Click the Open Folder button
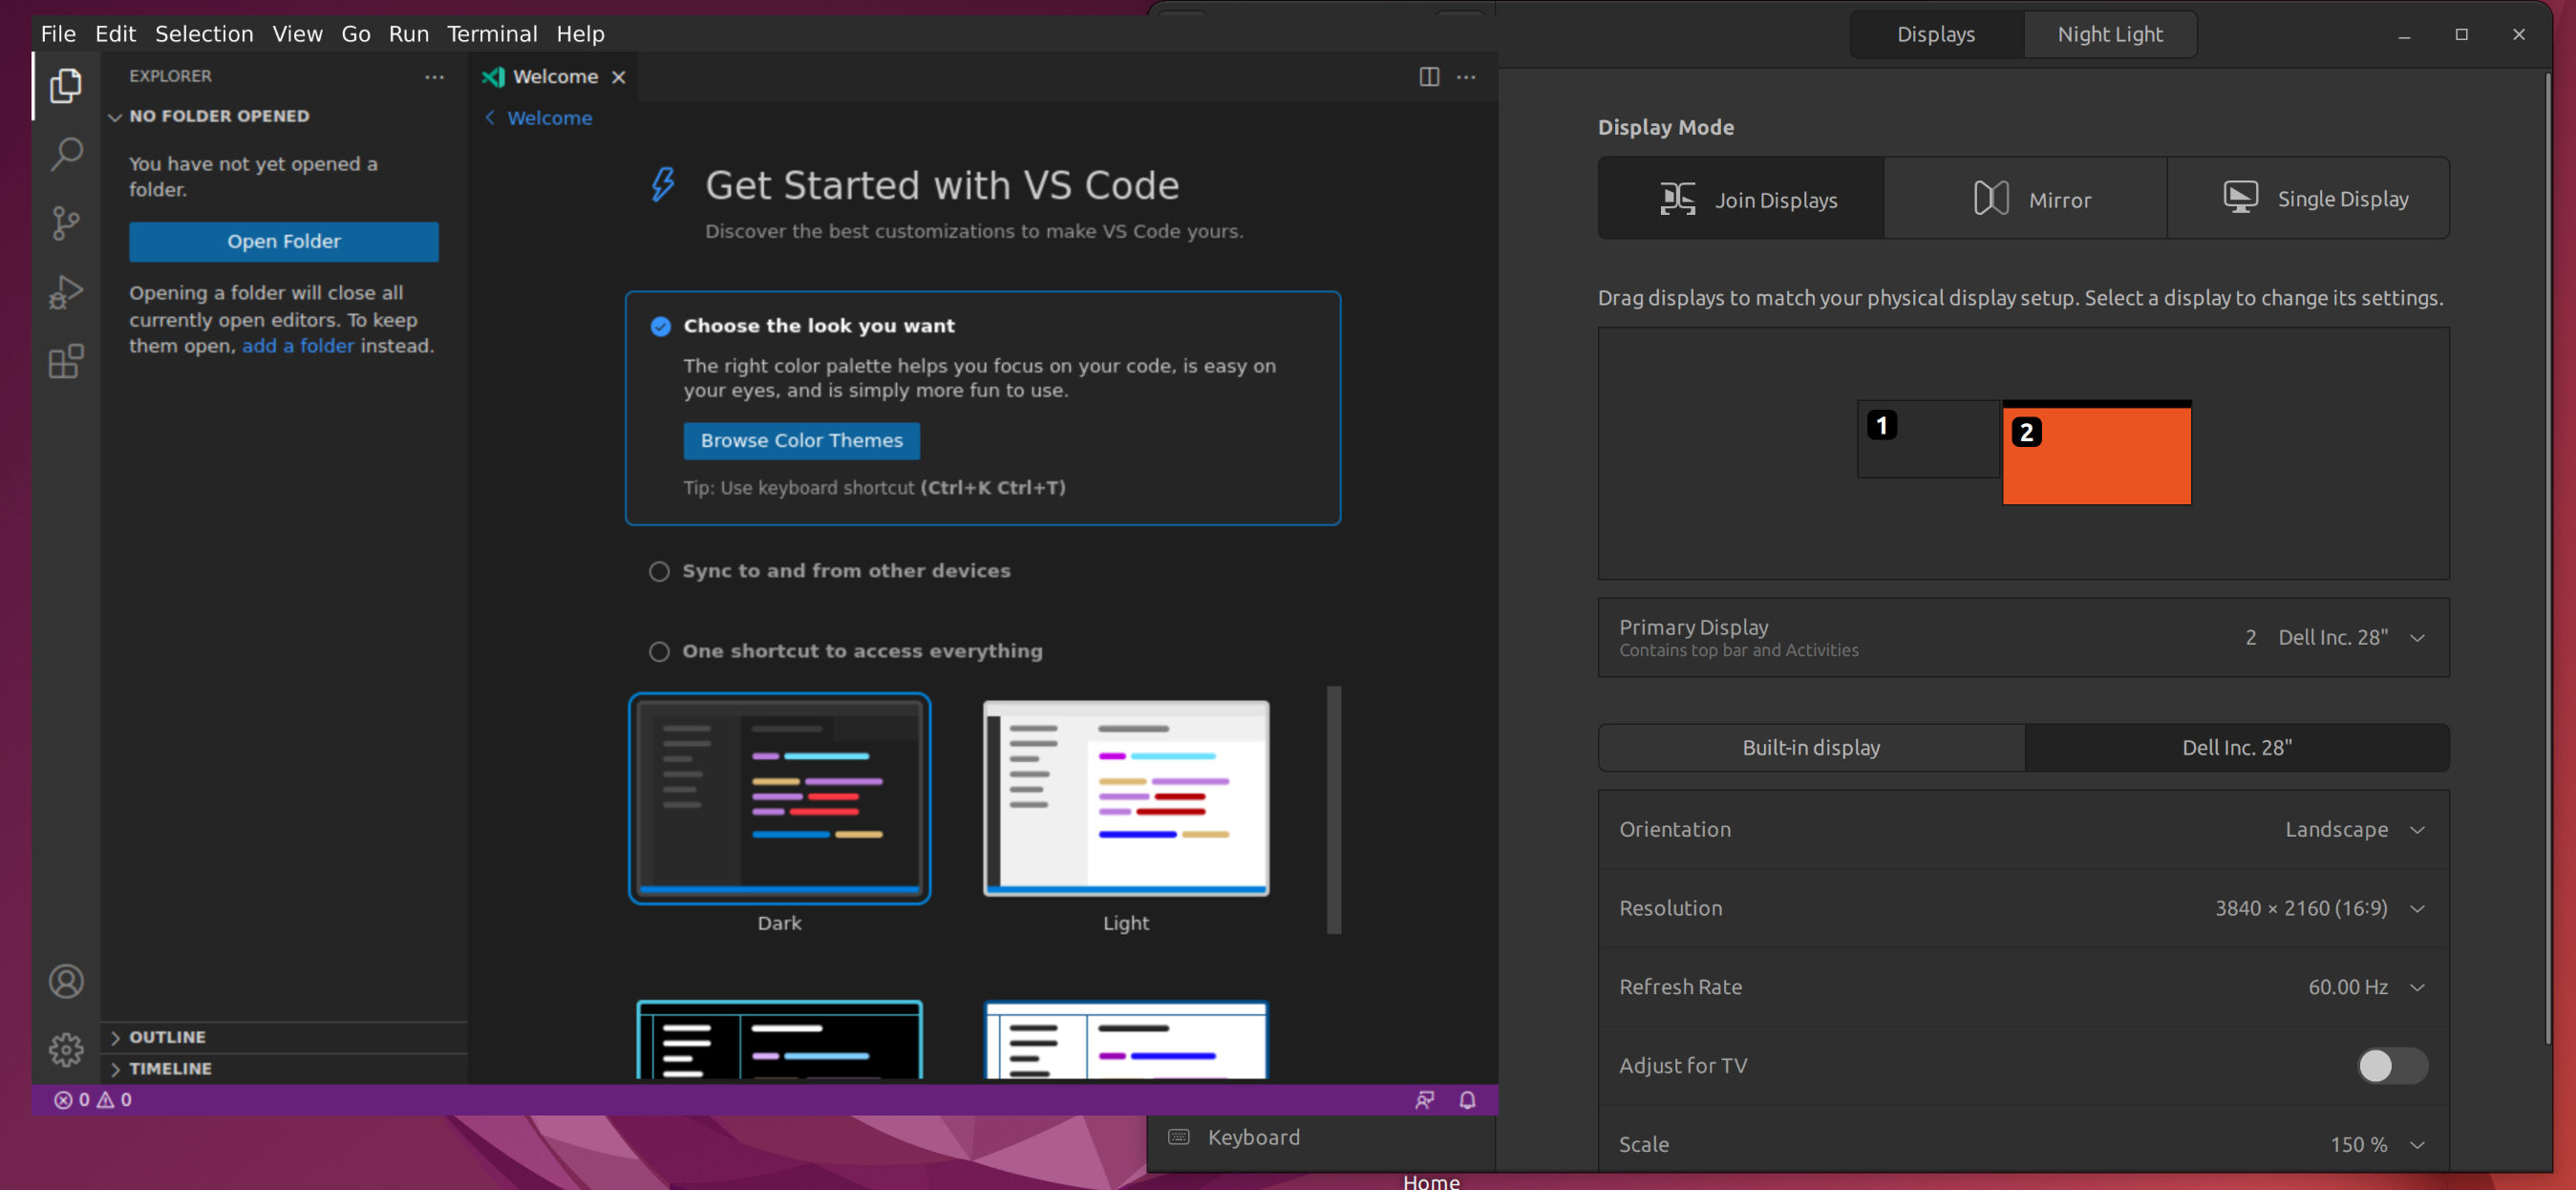Viewport: 2576px width, 1190px height. point(284,241)
